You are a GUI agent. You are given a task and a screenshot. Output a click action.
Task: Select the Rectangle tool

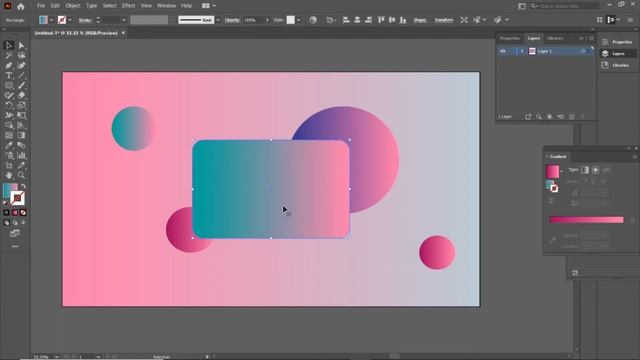pyautogui.click(x=9, y=85)
